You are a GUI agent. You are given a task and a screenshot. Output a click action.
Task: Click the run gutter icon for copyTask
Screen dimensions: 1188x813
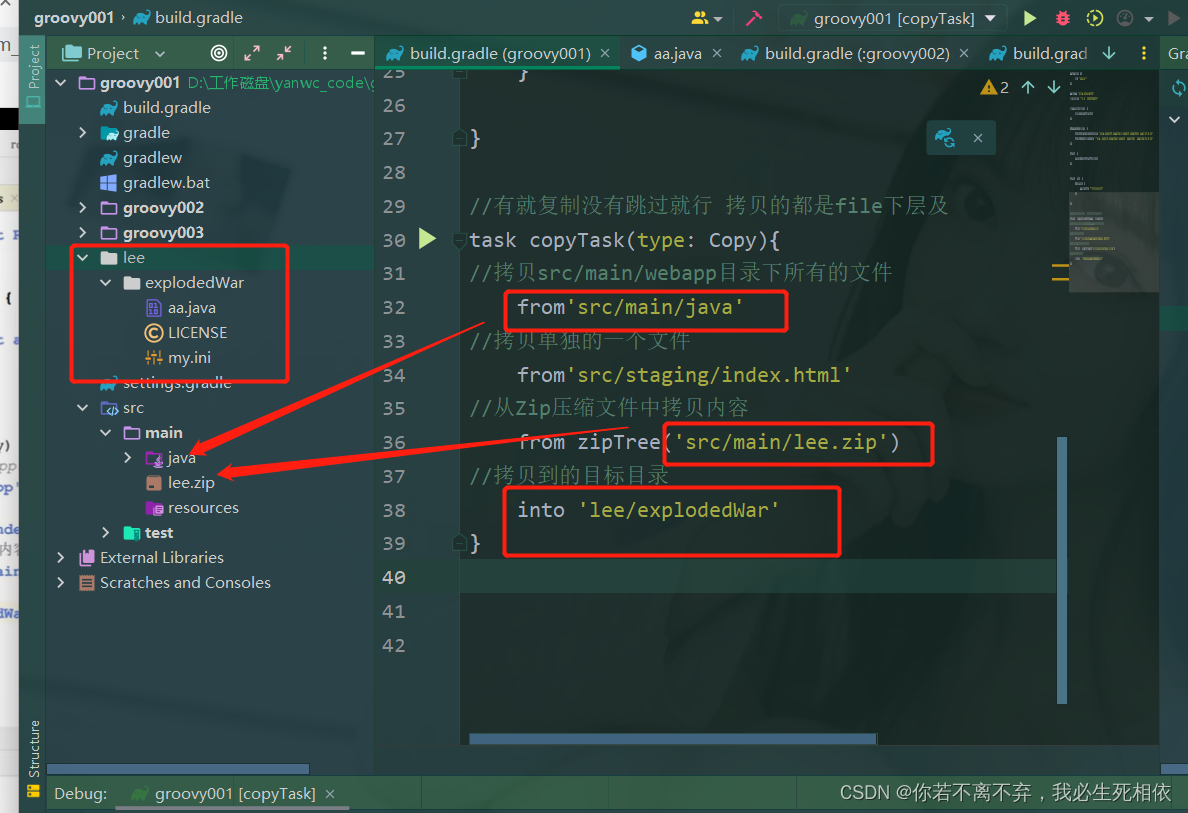pyautogui.click(x=427, y=239)
